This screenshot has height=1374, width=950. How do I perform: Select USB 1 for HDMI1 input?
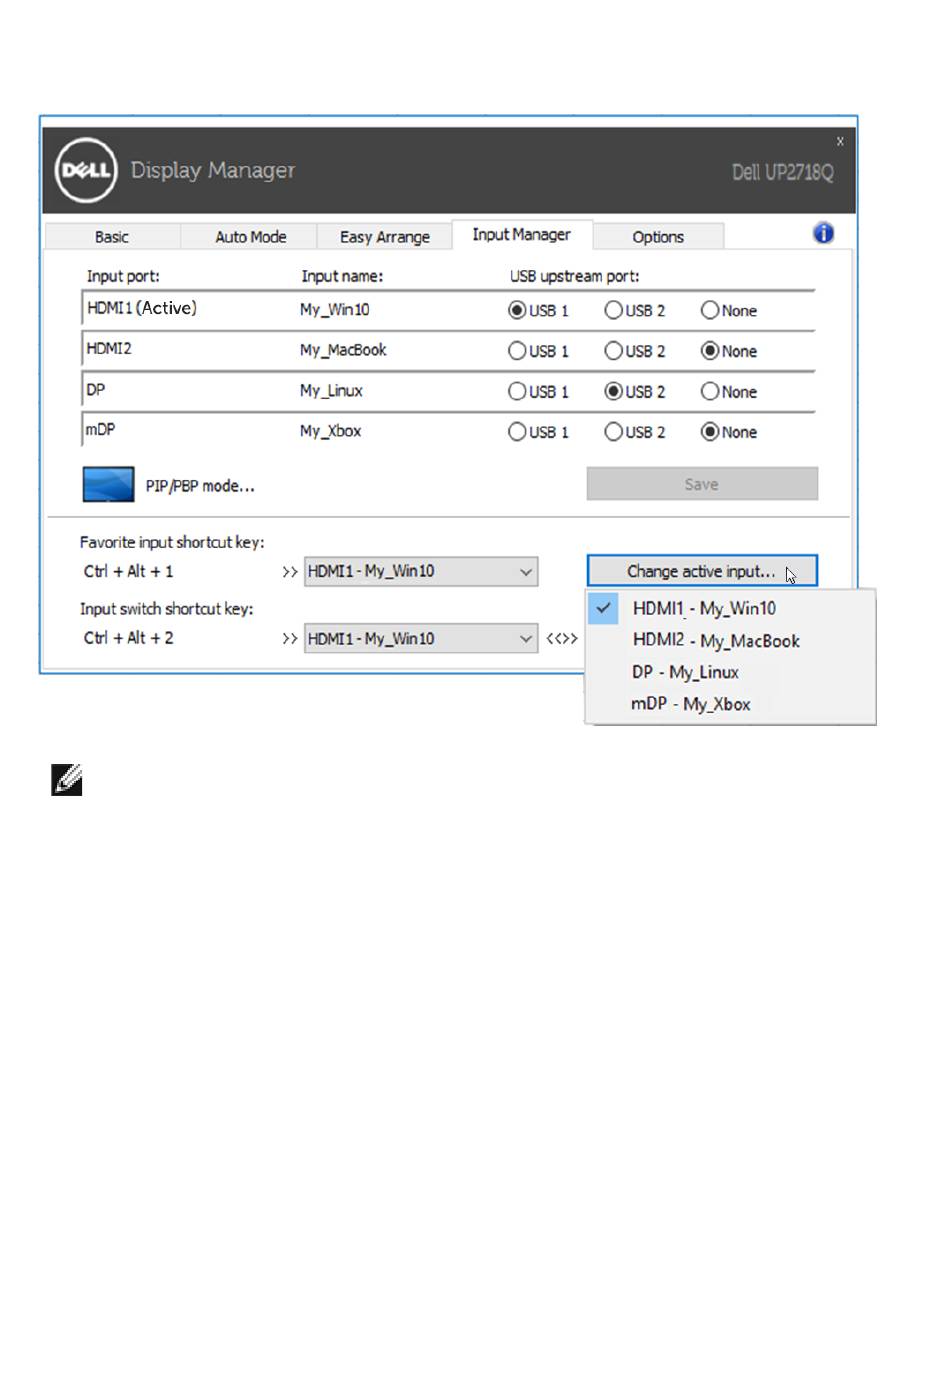[x=517, y=310]
